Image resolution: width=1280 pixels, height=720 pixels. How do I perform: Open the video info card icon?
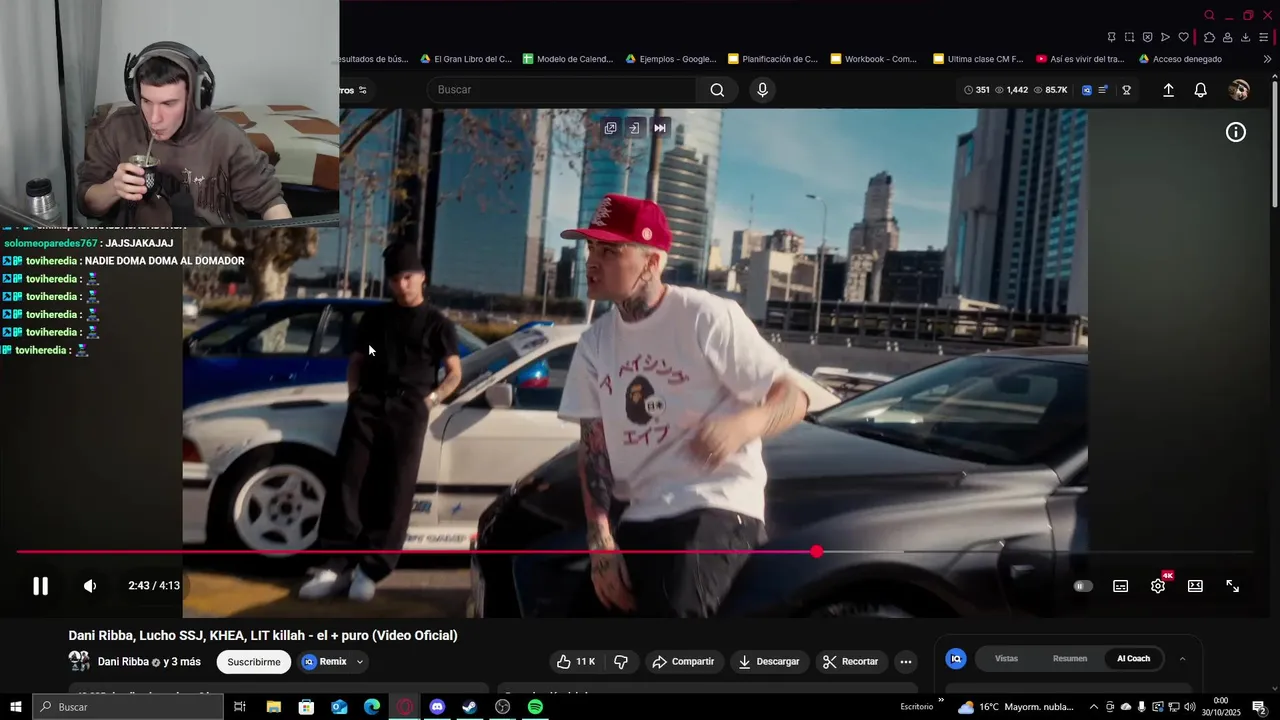click(1236, 132)
